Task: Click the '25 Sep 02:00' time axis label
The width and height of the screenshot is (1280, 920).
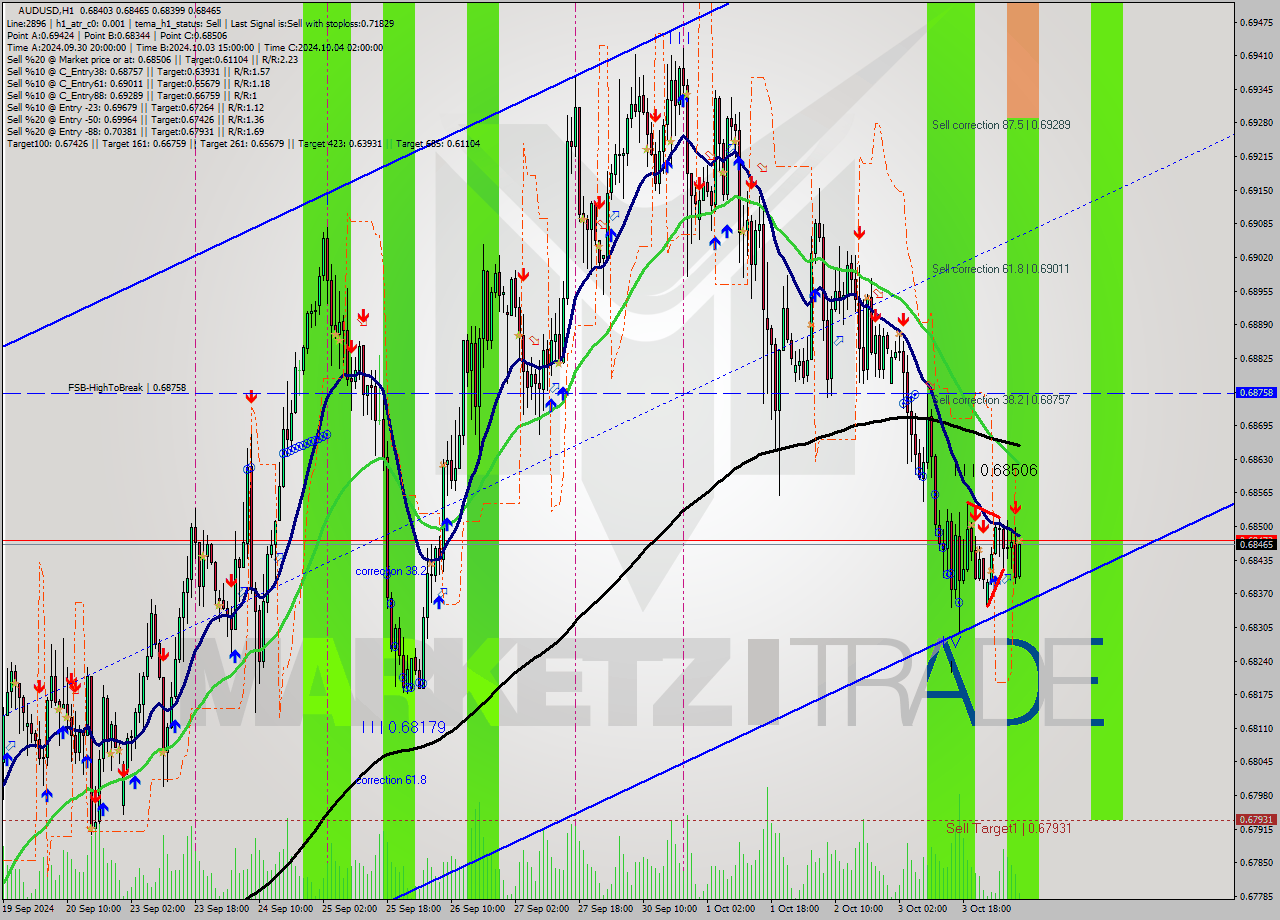Action: point(350,909)
